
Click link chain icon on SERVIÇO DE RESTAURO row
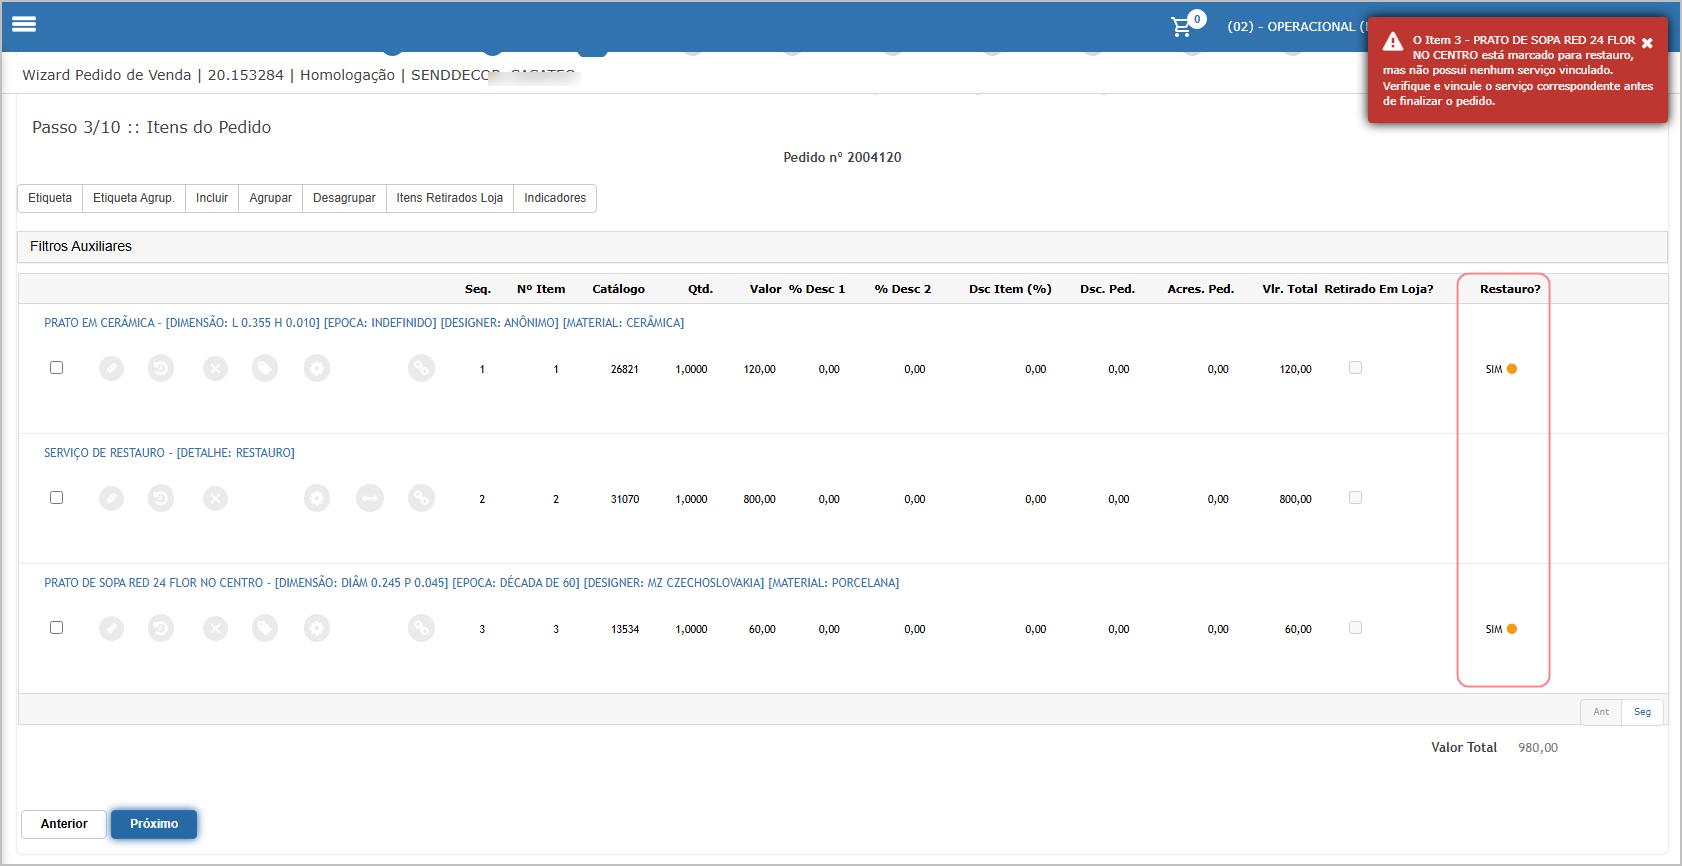(x=421, y=498)
